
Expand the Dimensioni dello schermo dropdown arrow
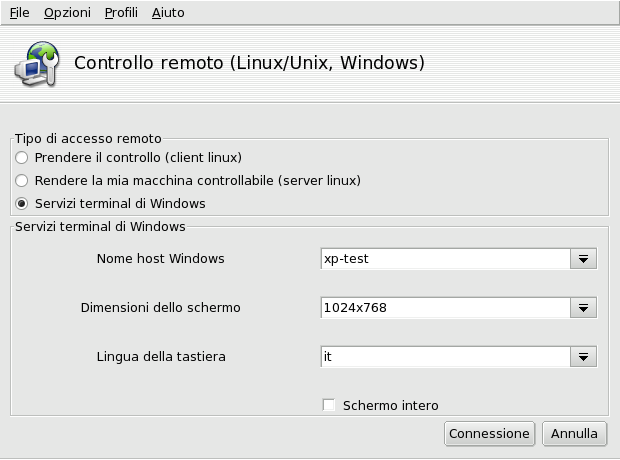[583, 308]
